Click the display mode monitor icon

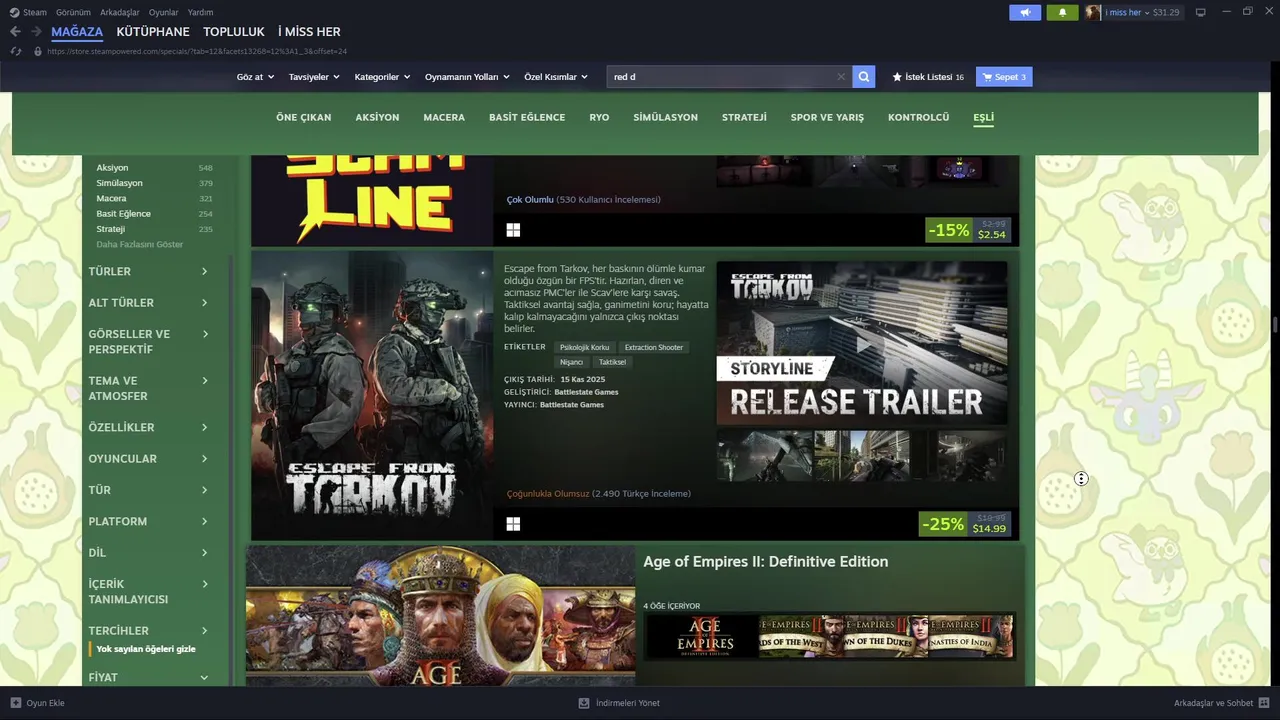click(1201, 12)
